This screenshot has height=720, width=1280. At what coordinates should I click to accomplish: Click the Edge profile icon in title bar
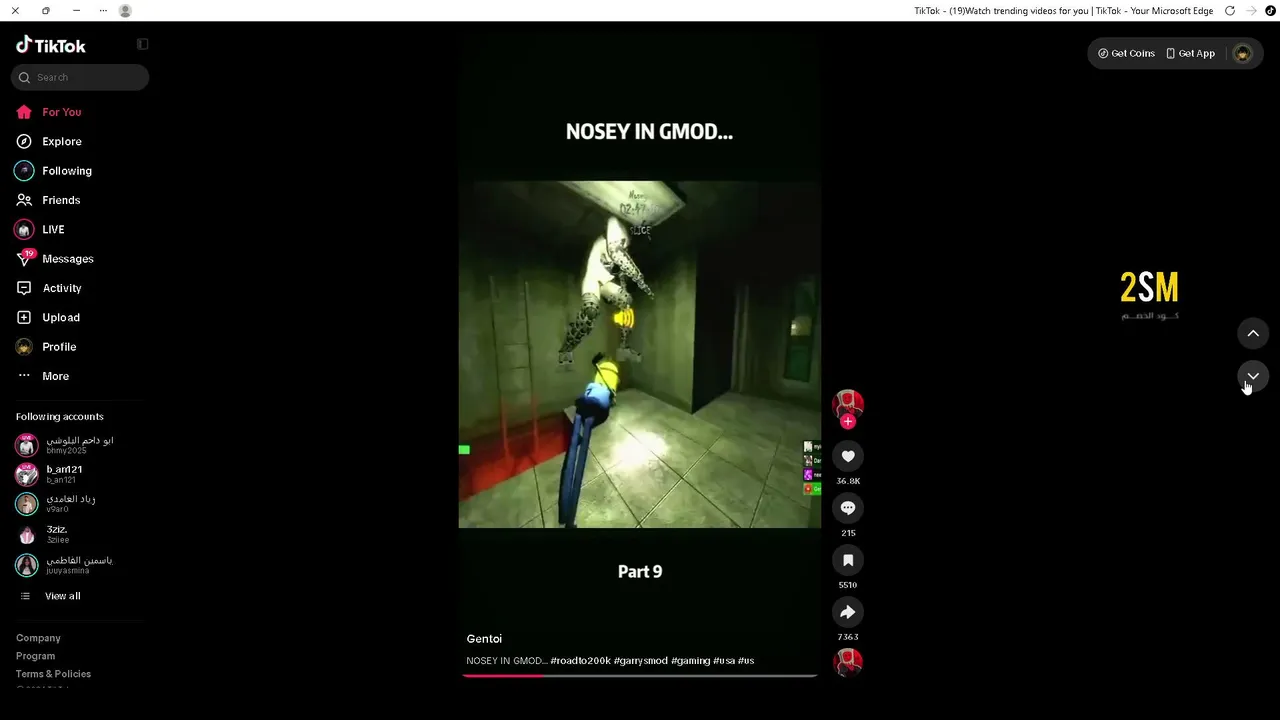125,11
